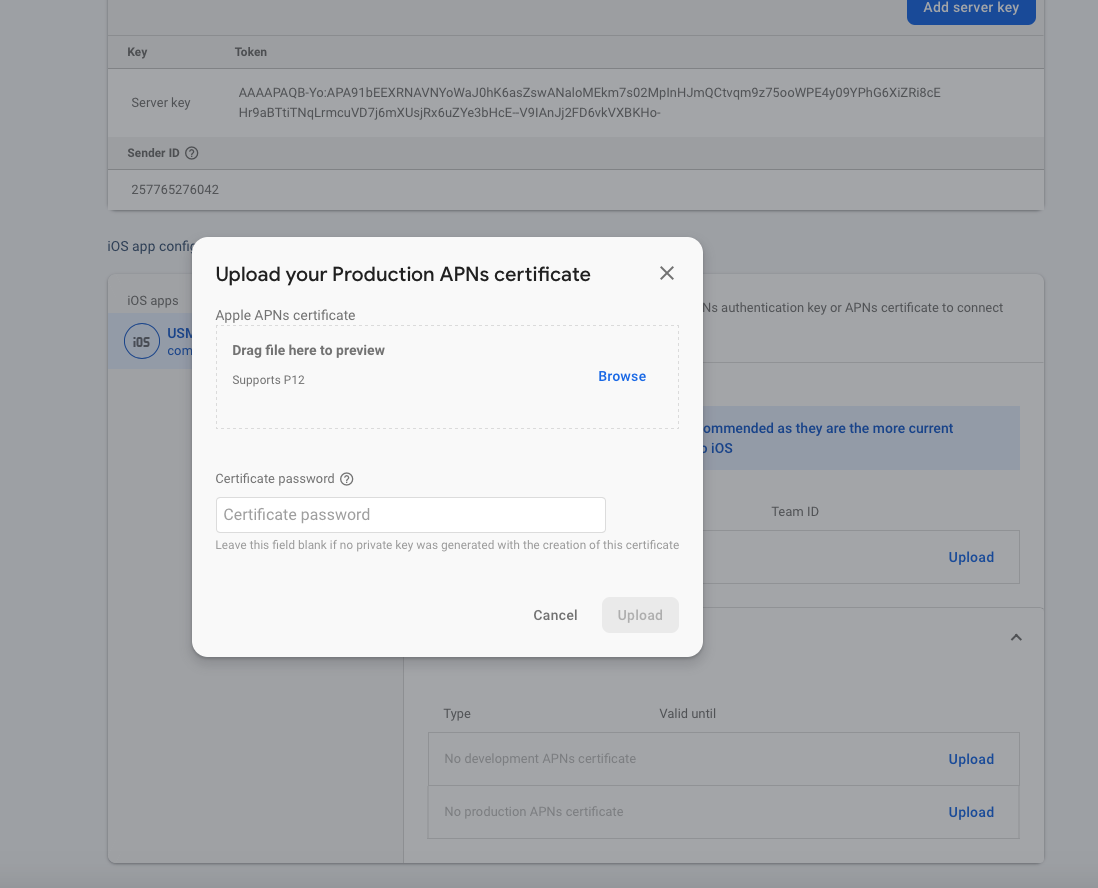Click the round iOS app icon
The image size is (1098, 888).
pos(141,342)
